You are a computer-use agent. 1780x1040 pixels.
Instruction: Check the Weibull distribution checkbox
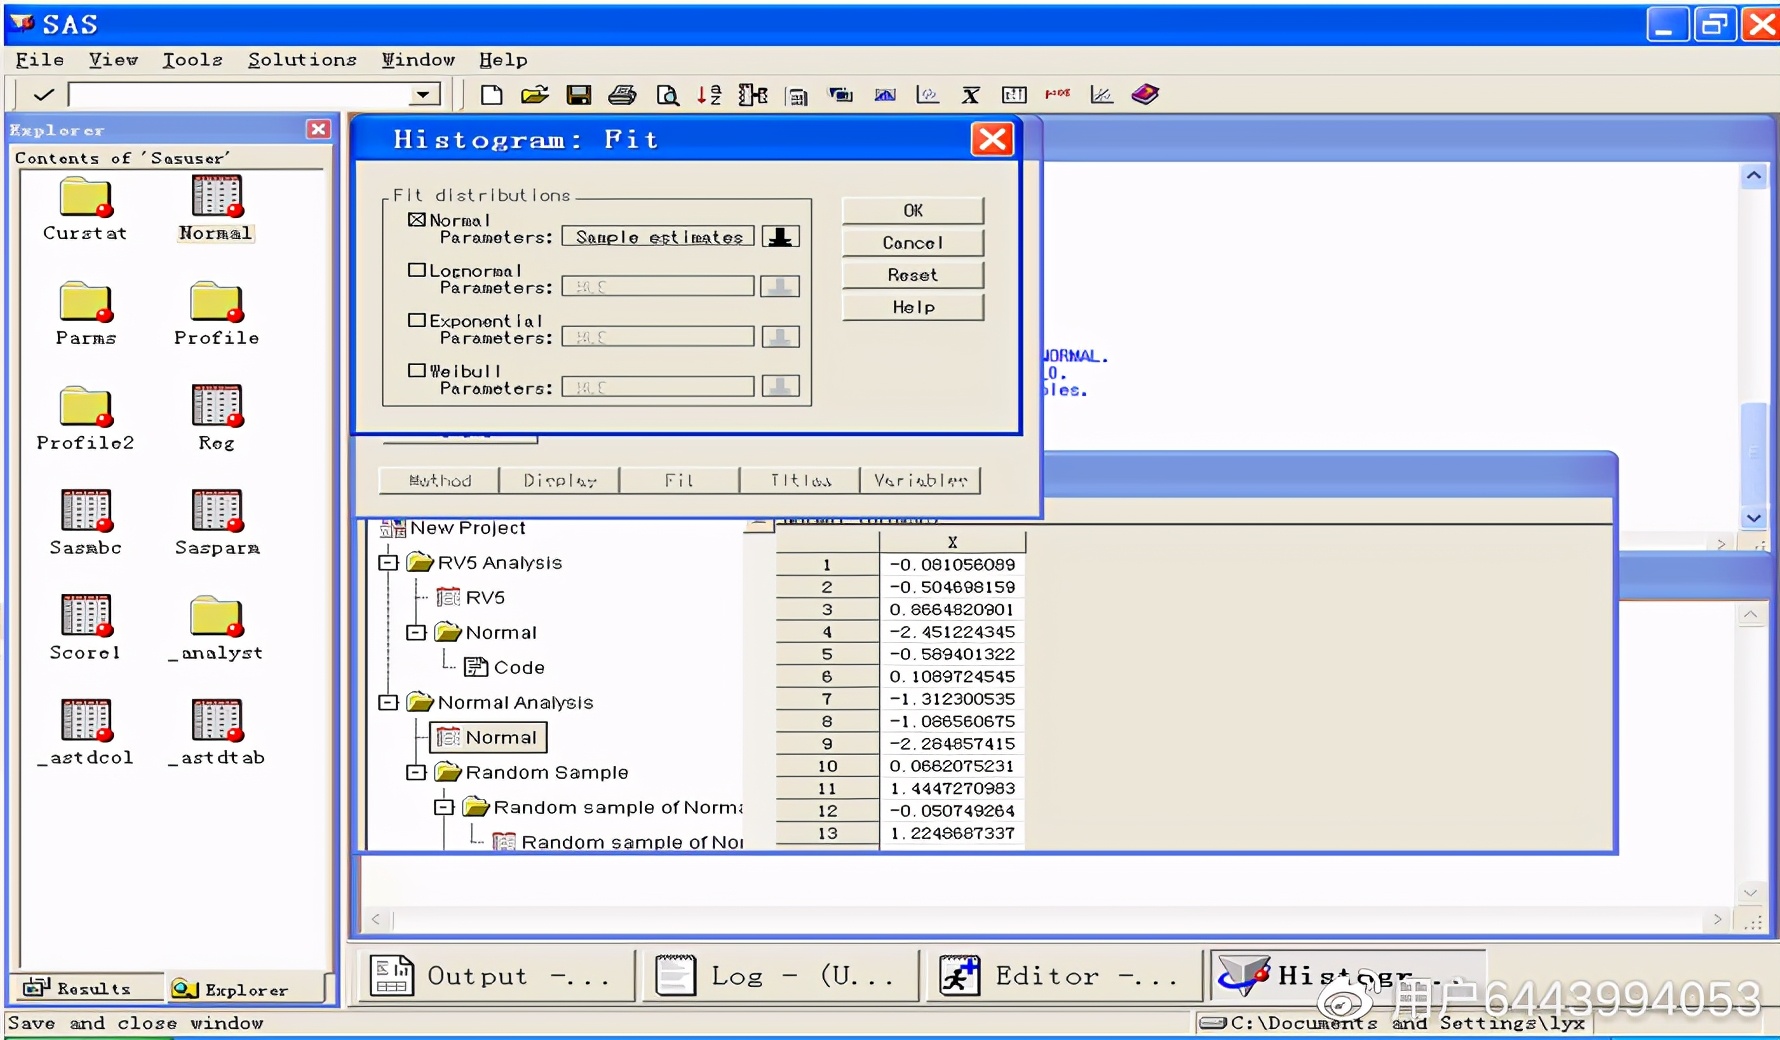[417, 370]
